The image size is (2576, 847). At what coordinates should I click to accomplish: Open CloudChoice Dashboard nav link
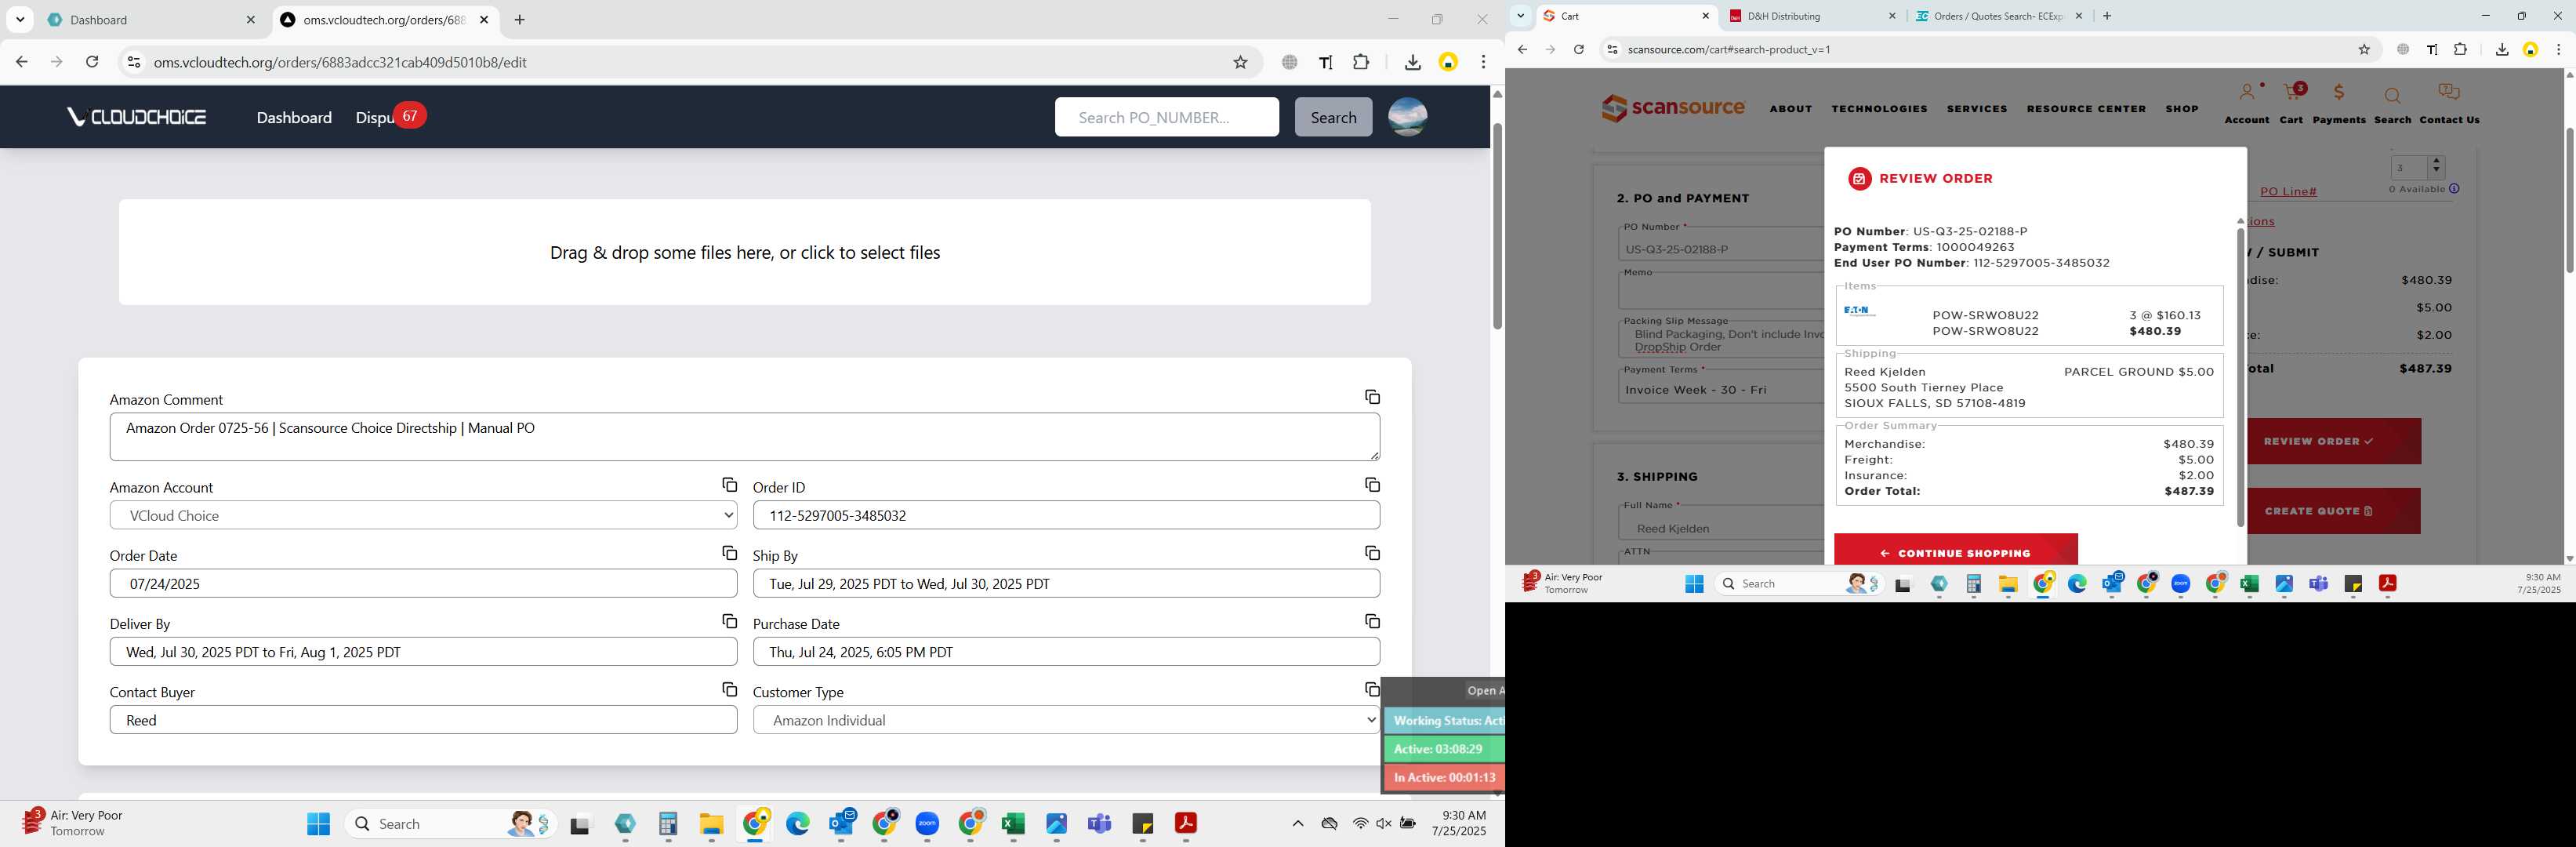click(x=294, y=118)
